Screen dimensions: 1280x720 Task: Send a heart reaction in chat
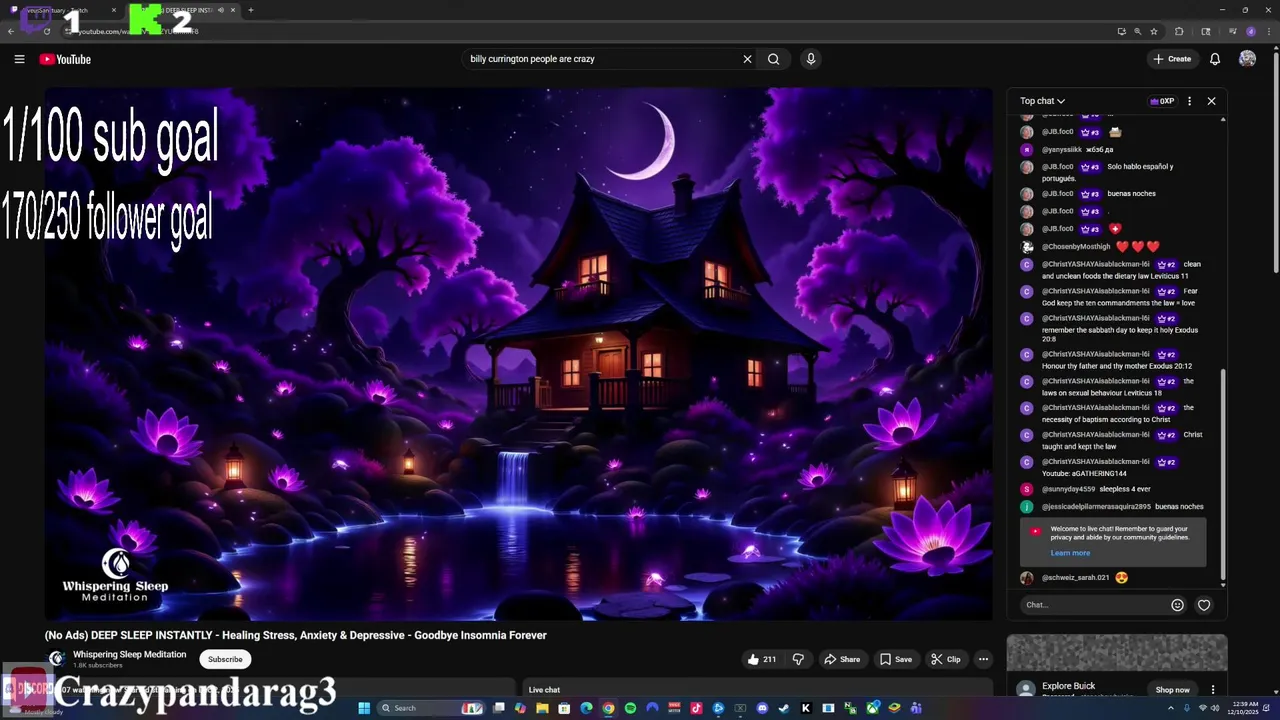1204,605
